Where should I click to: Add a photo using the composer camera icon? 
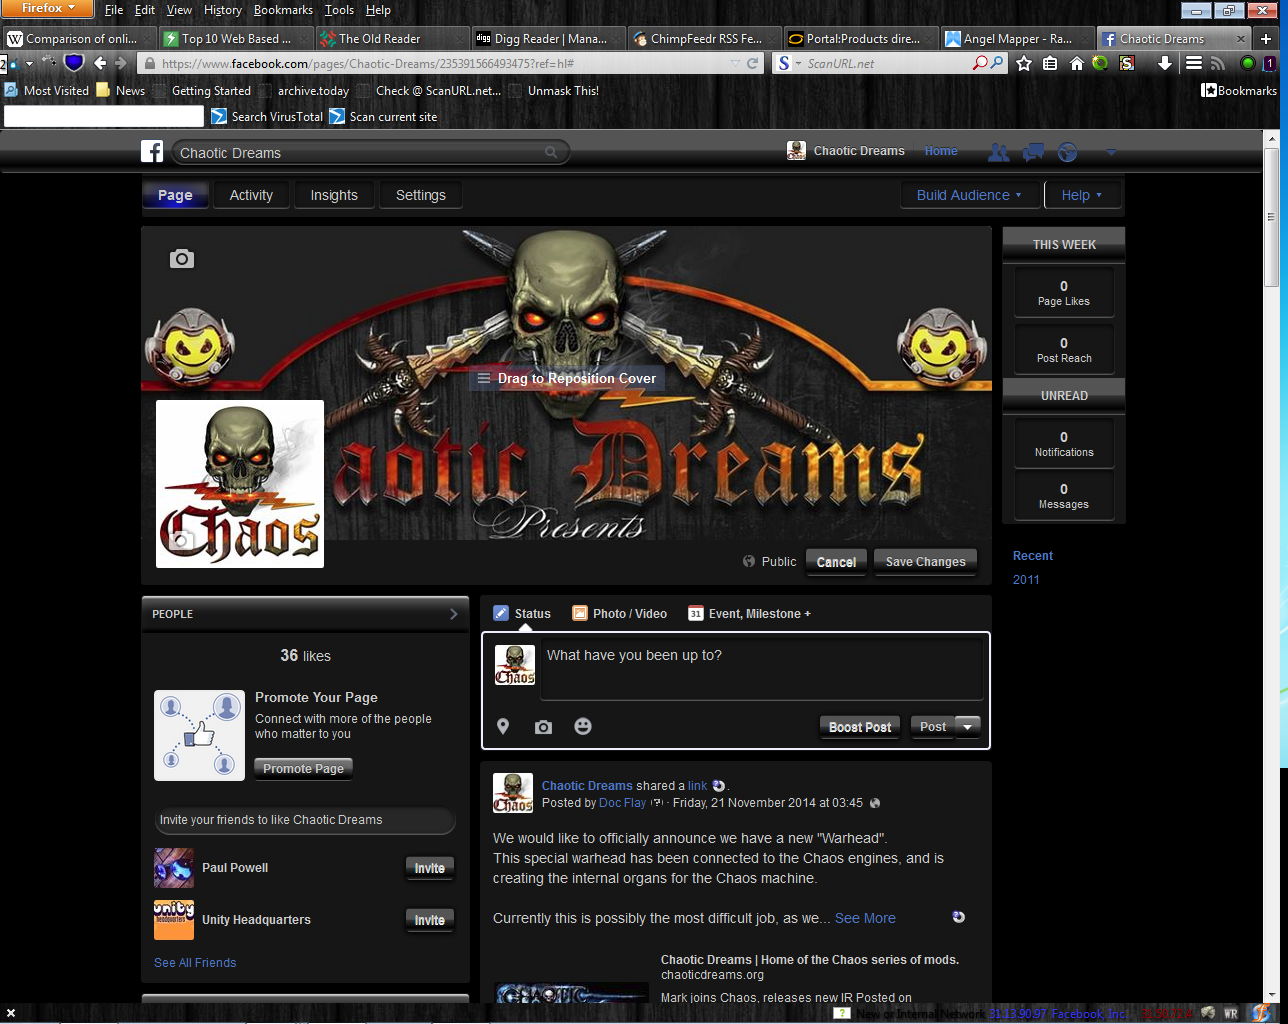click(x=543, y=727)
